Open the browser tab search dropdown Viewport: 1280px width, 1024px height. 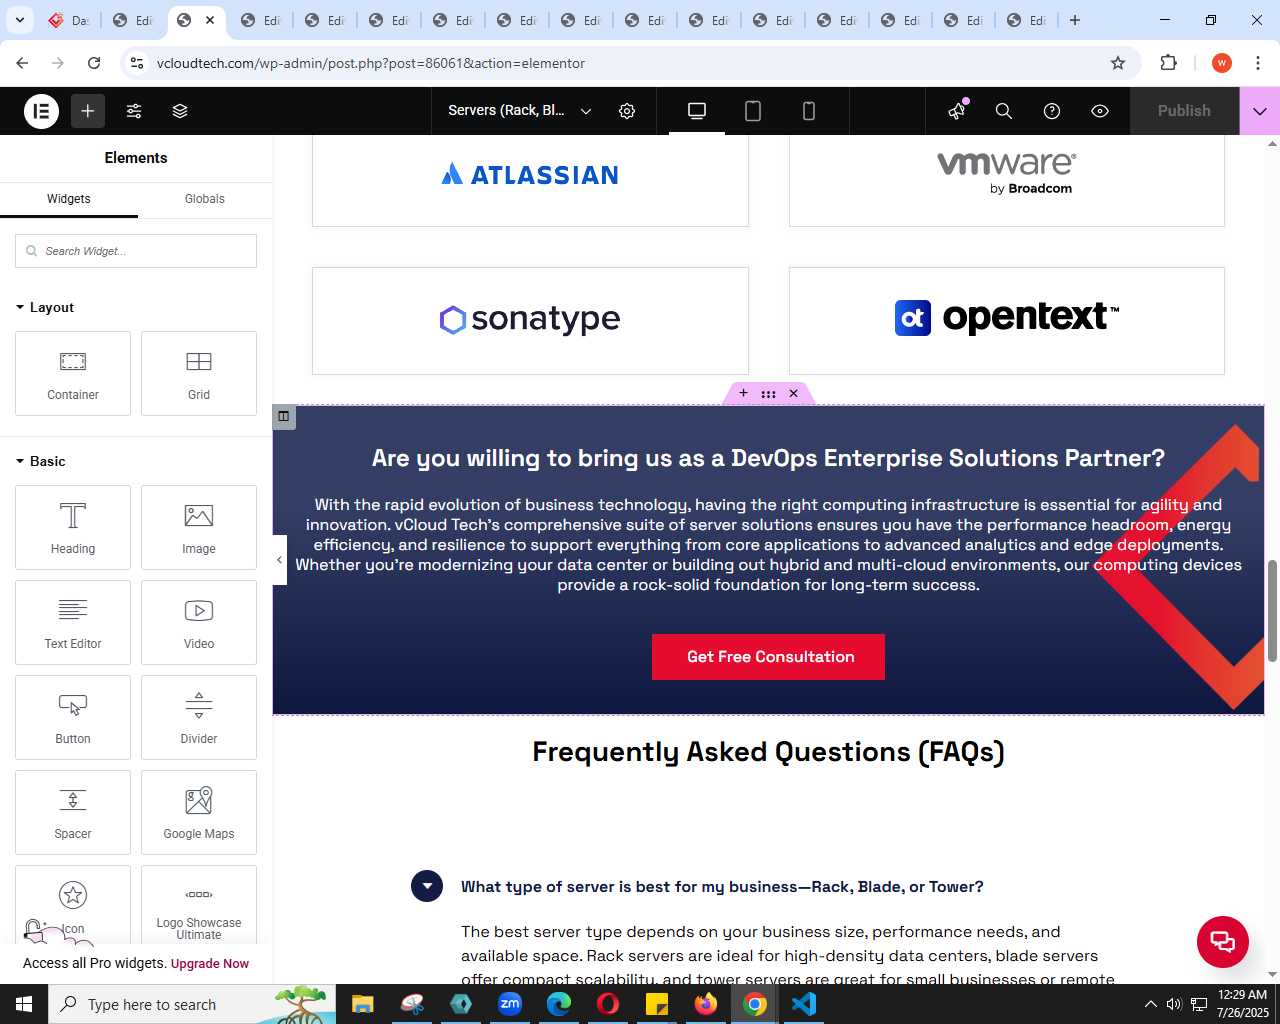pyautogui.click(x=20, y=20)
